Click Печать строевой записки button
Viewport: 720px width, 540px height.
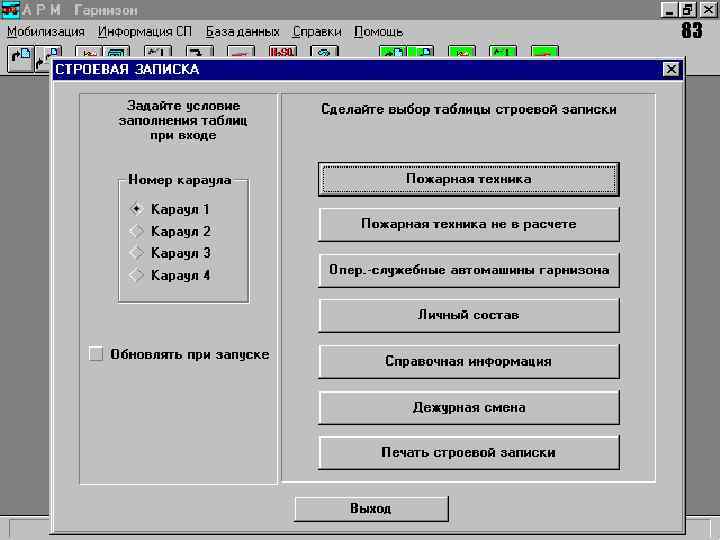(x=469, y=452)
